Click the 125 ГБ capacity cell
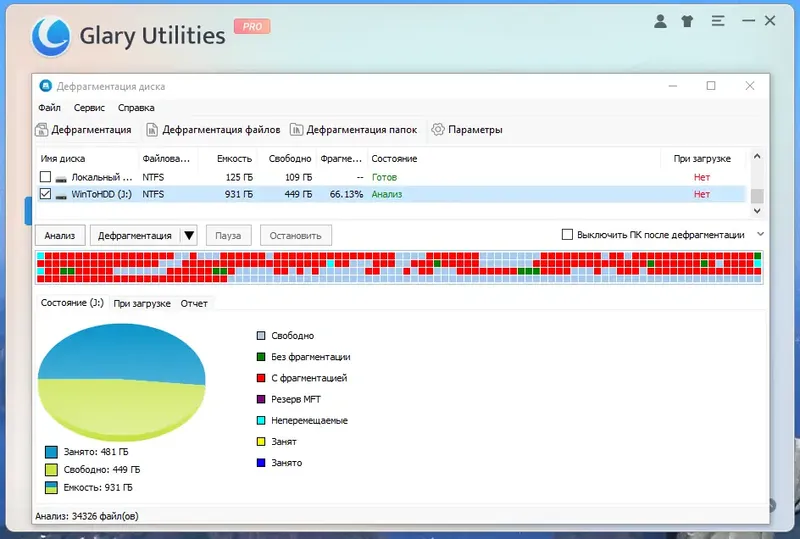Image resolution: width=800 pixels, height=539 pixels. click(239, 177)
